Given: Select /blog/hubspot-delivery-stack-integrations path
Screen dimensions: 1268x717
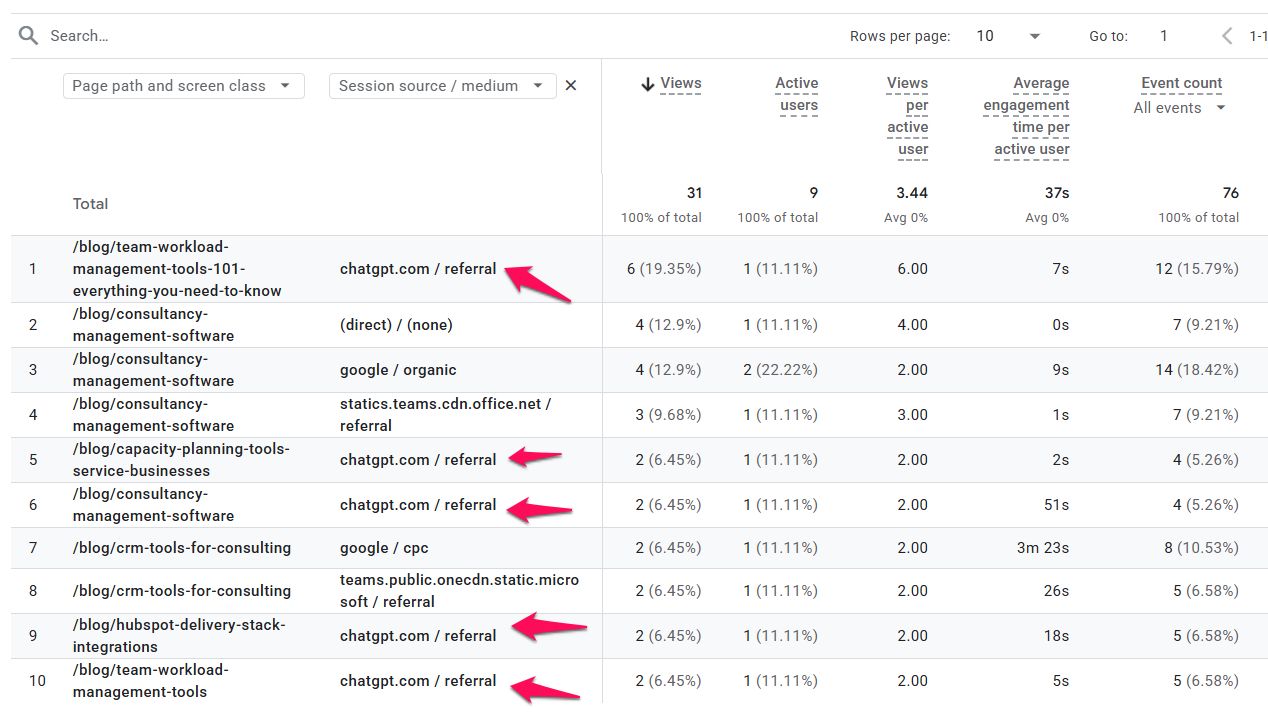Looking at the screenshot, I should pos(179,636).
